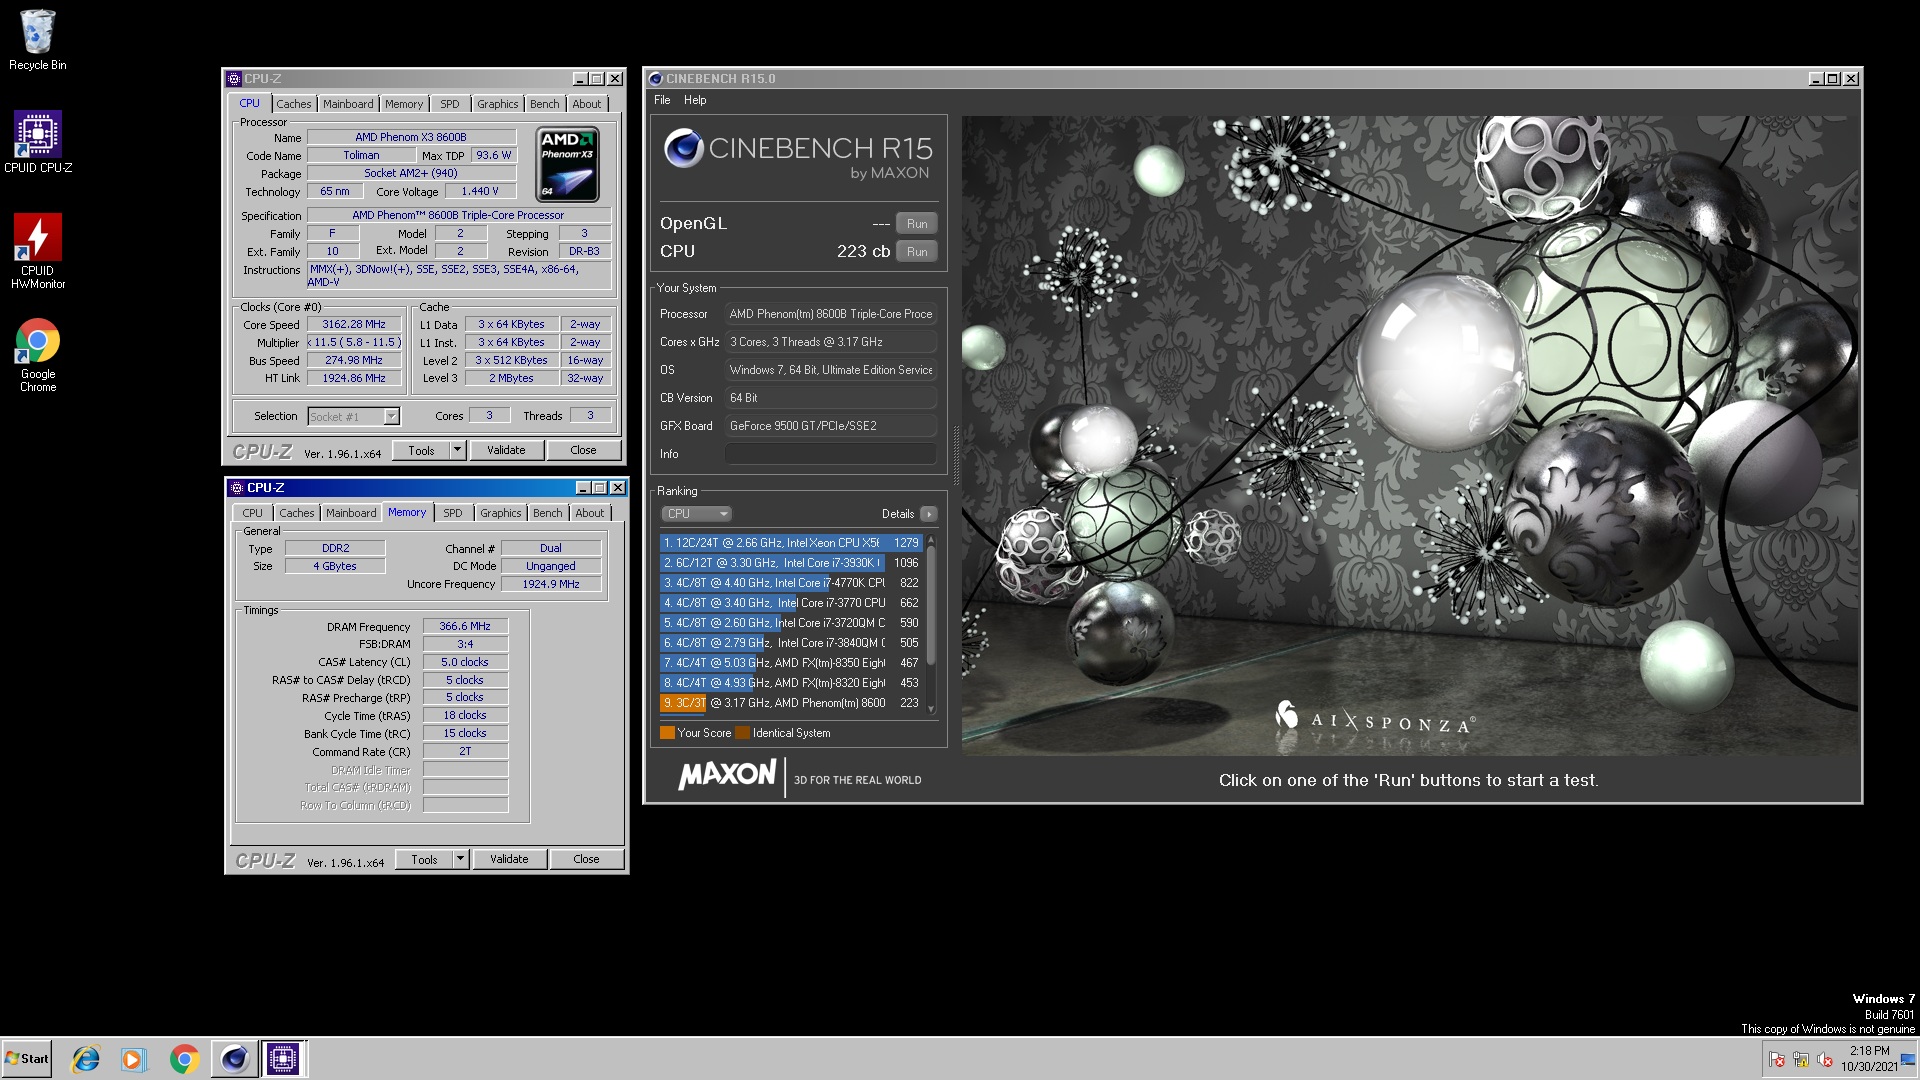The width and height of the screenshot is (1920, 1080).
Task: Click Close in the top CPU-Z window
Action: point(584,450)
